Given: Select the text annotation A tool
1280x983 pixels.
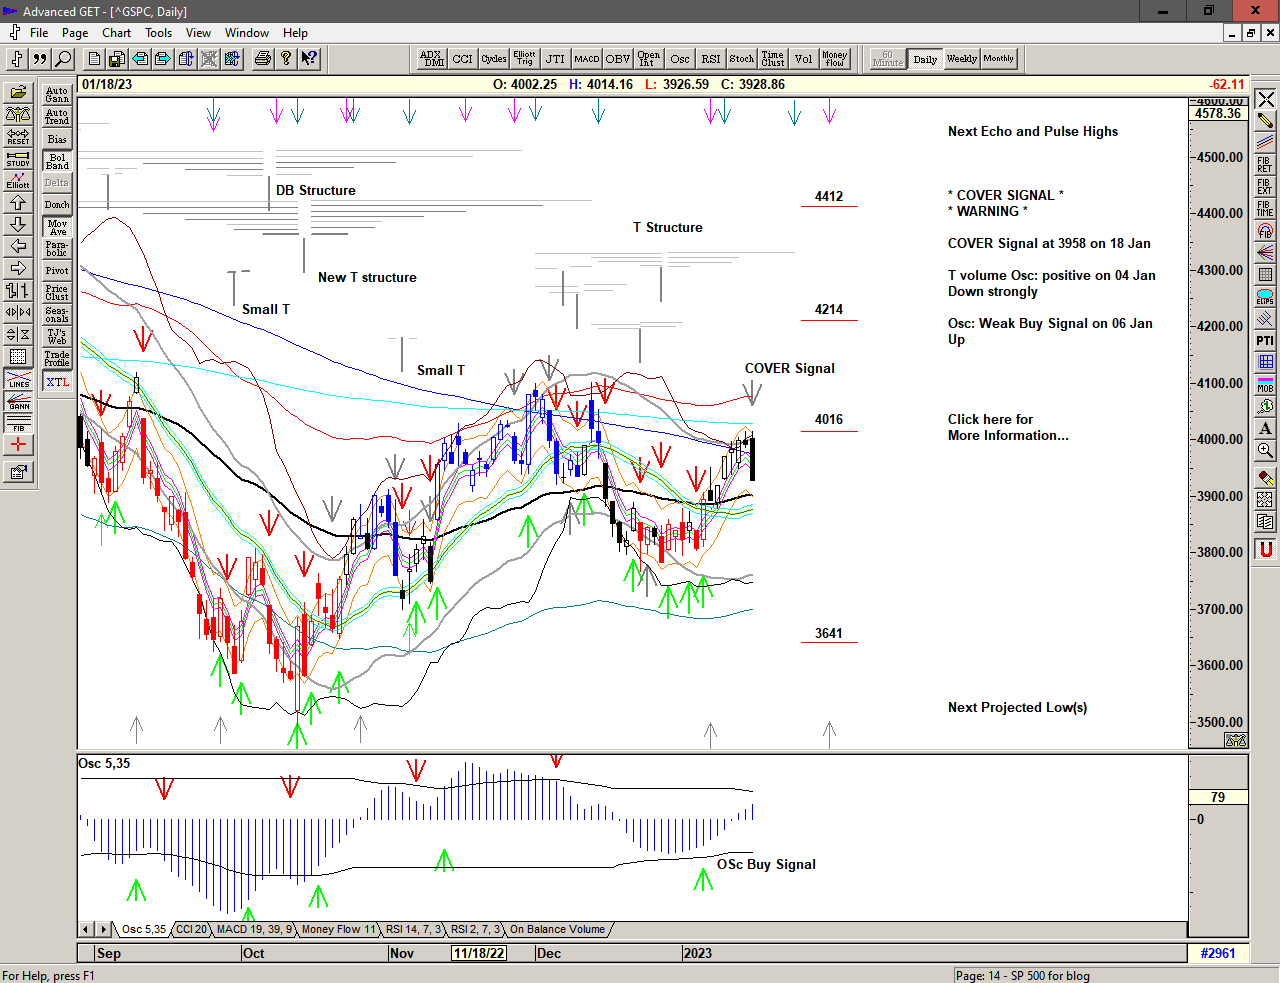Looking at the screenshot, I should pos(1265,429).
